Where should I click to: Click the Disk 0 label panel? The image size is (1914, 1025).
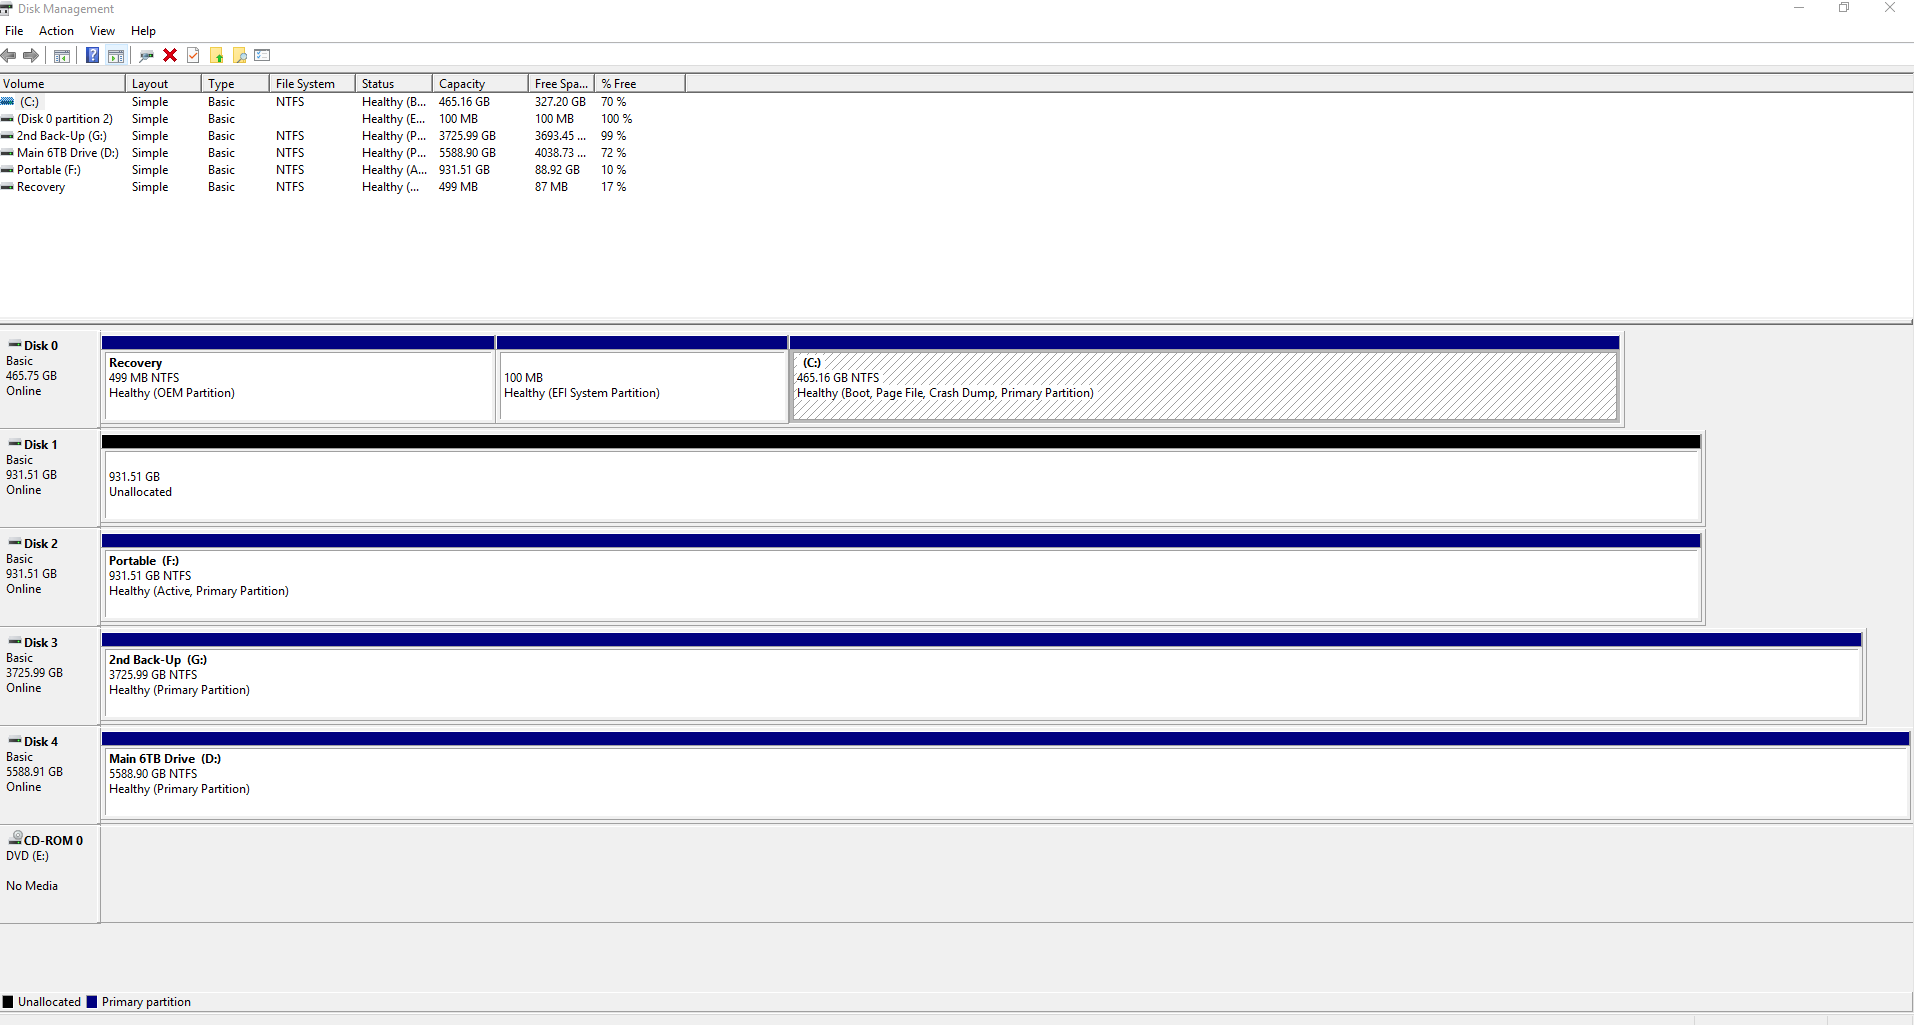49,379
